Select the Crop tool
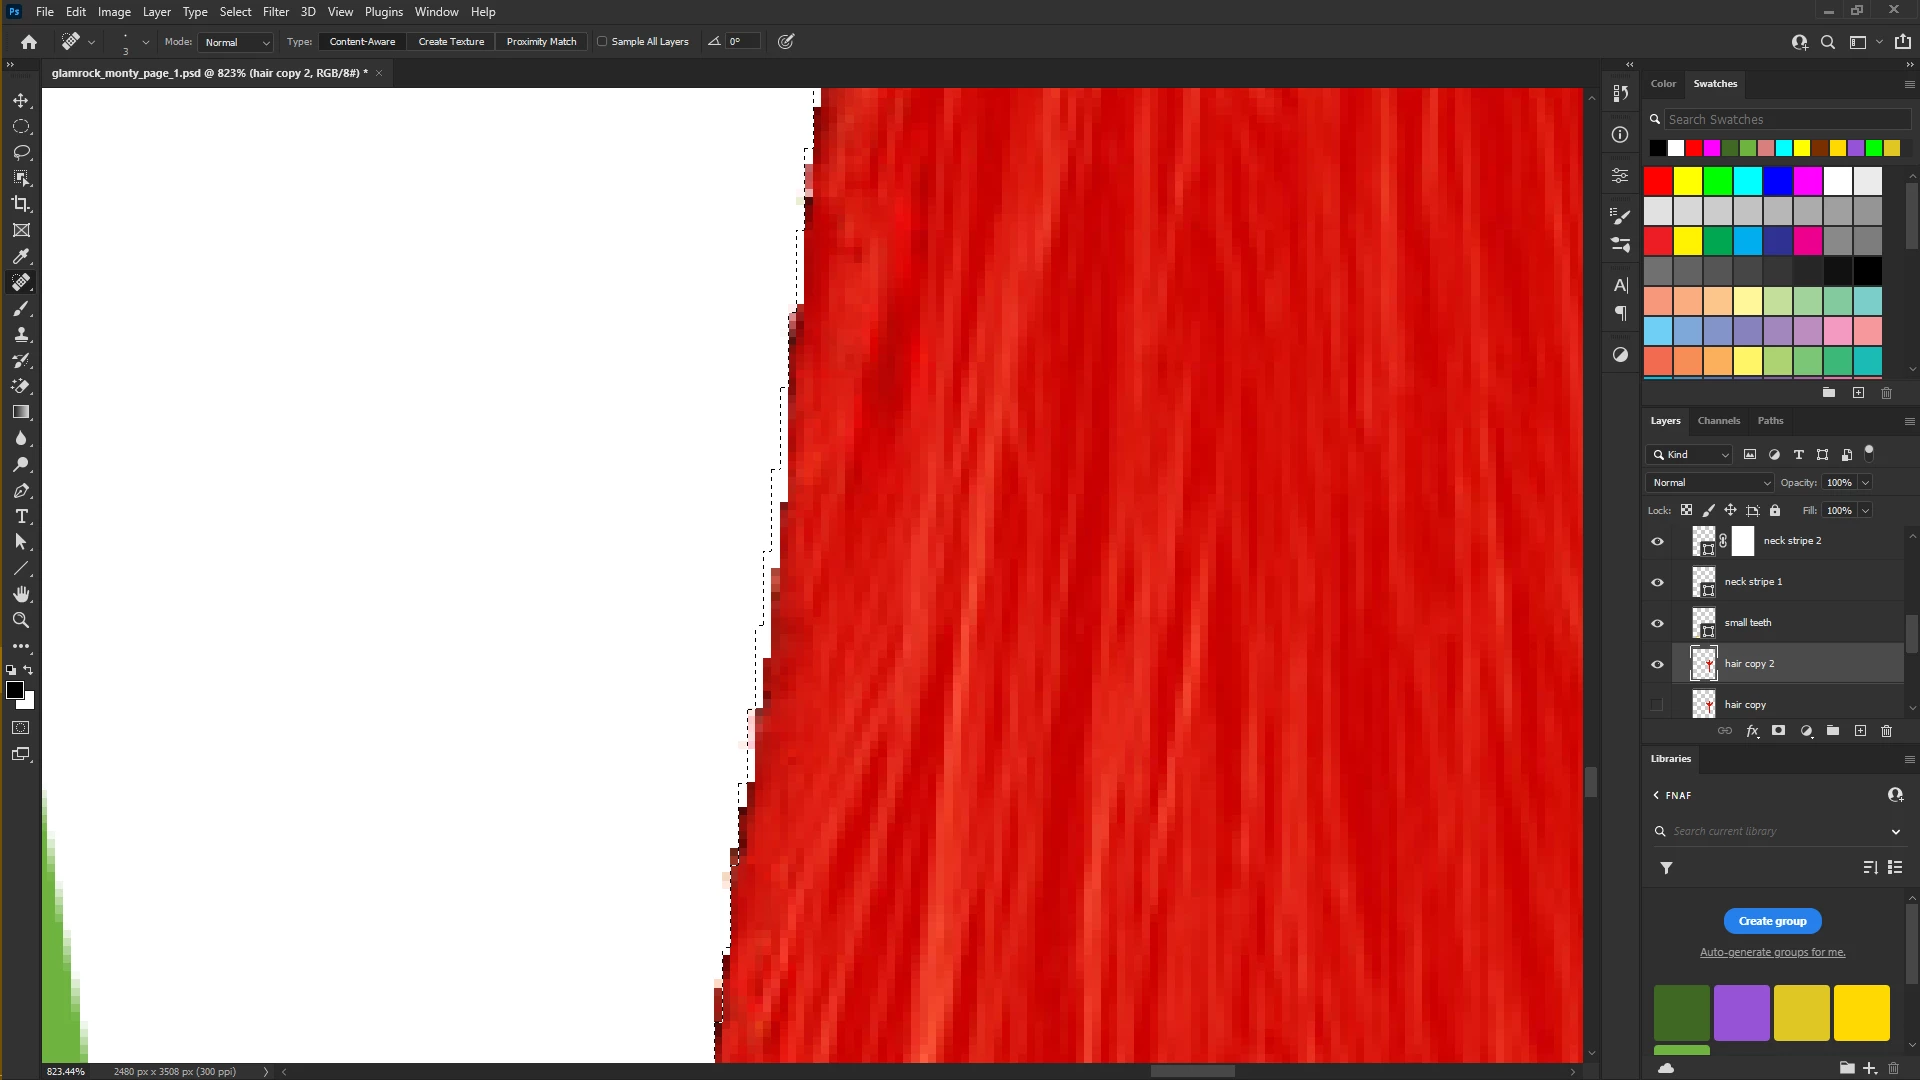The height and width of the screenshot is (1080, 1920). point(21,204)
